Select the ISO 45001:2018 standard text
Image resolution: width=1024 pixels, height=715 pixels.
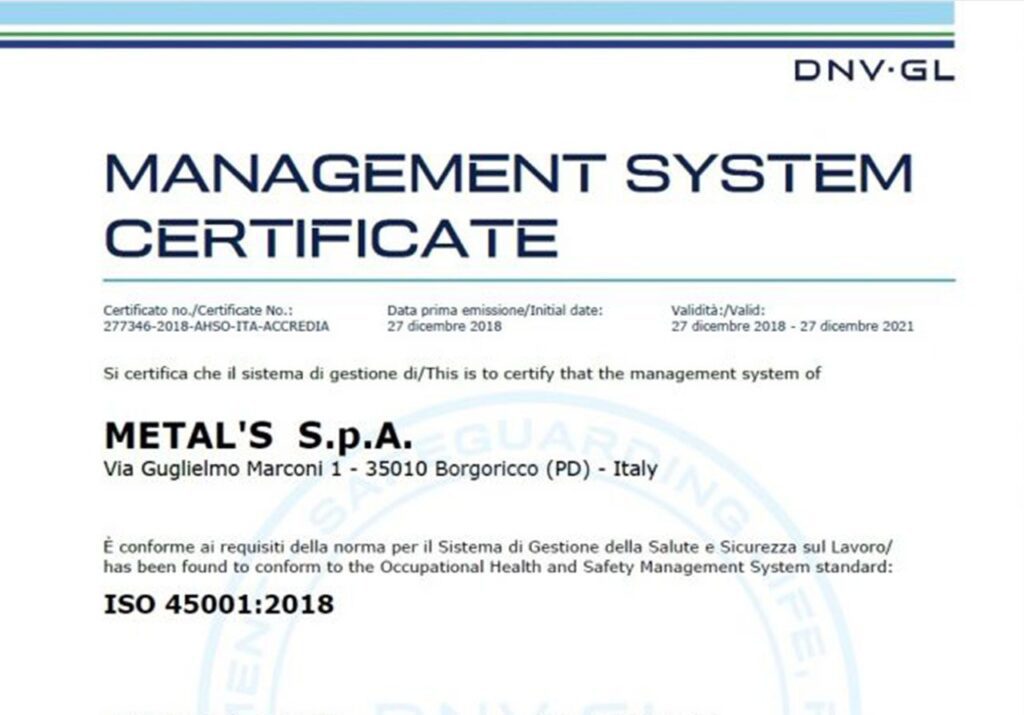coord(218,604)
